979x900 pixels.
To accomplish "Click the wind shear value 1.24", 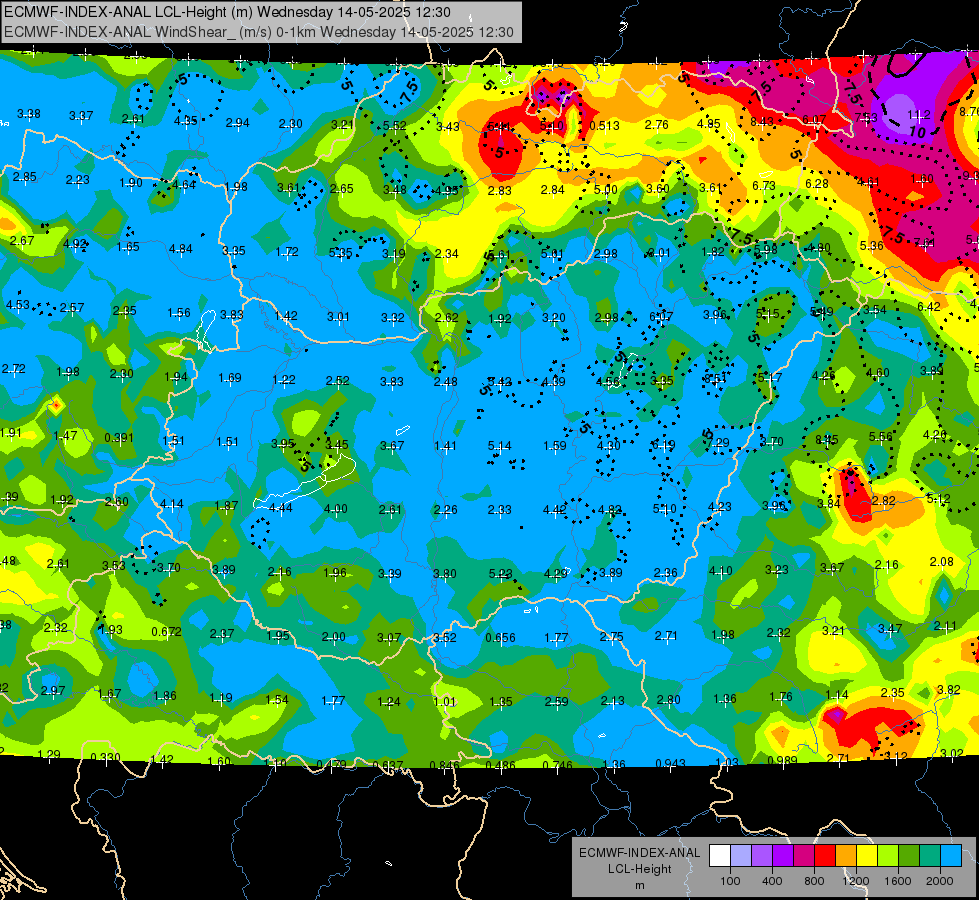I will pos(389,701).
